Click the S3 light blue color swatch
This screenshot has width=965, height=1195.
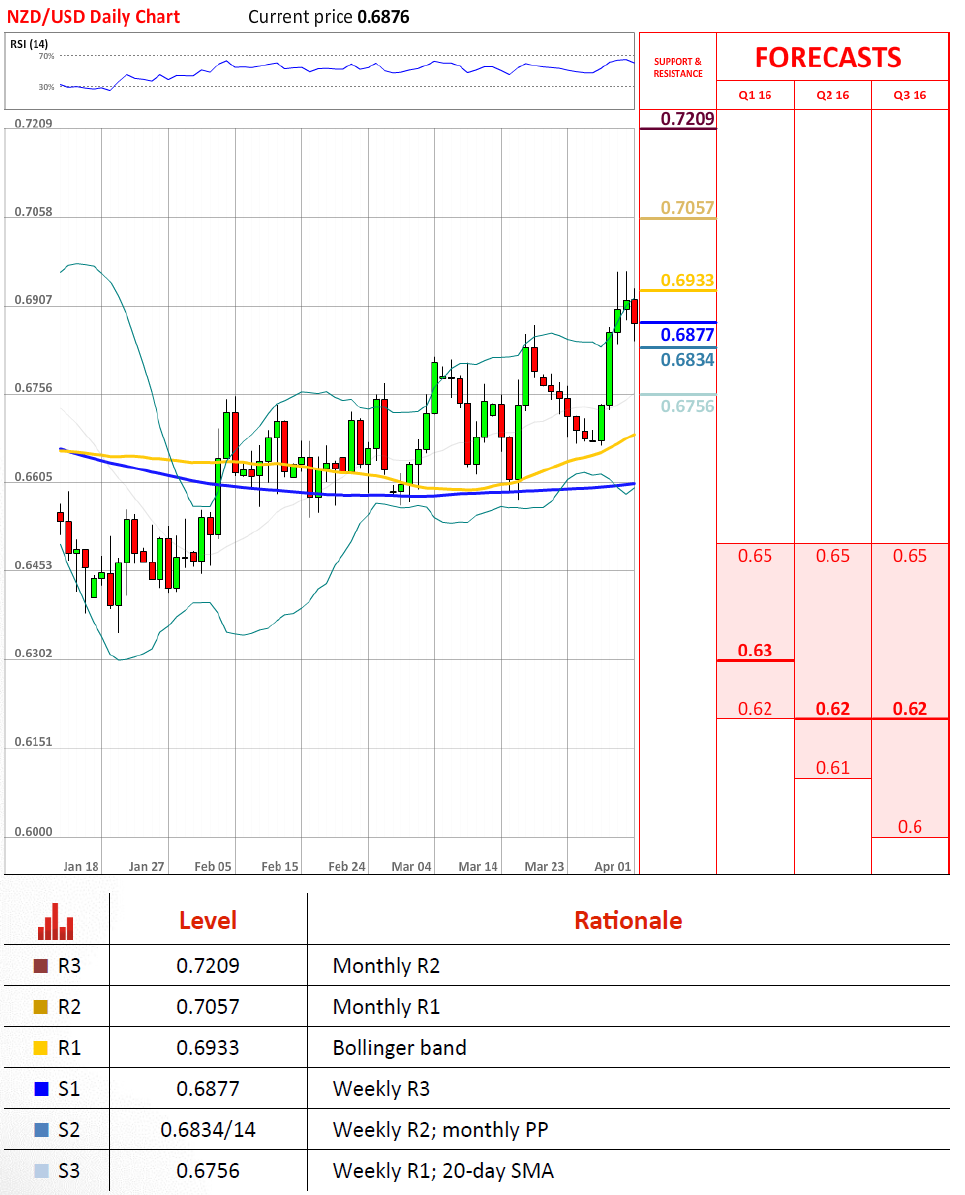tap(41, 1171)
